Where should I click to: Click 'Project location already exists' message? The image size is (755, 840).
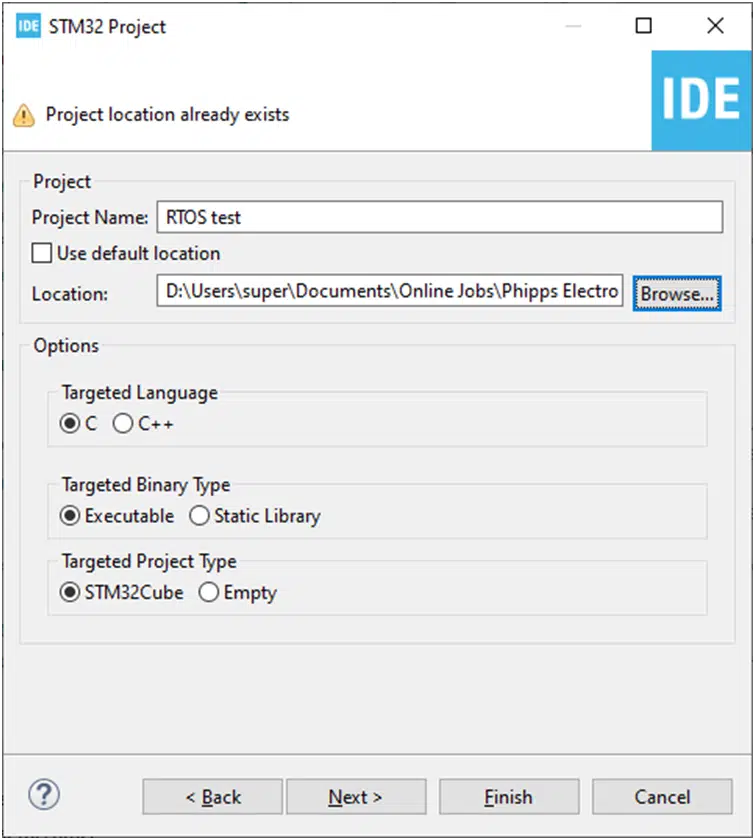pos(167,115)
